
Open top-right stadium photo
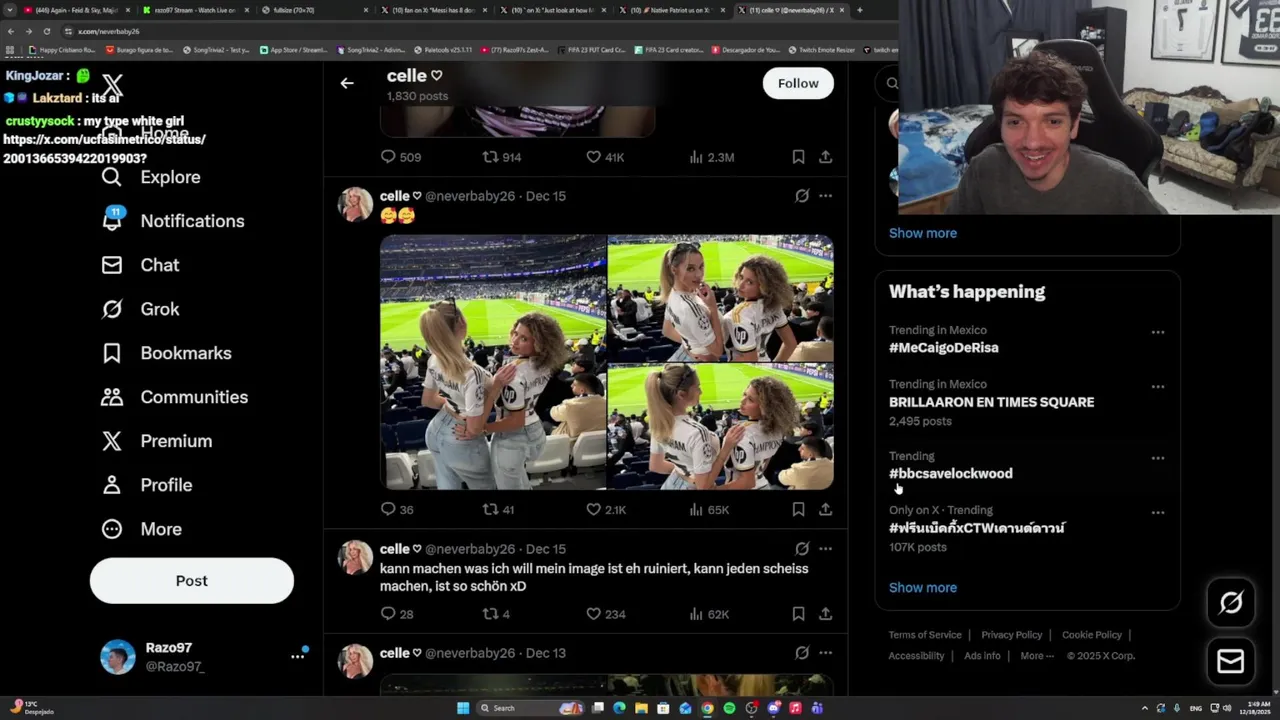(721, 298)
